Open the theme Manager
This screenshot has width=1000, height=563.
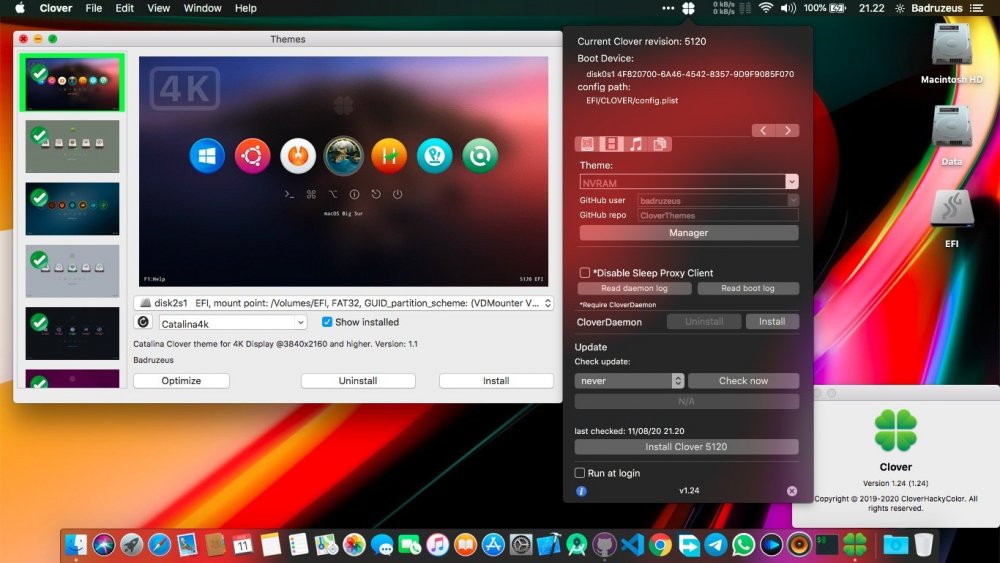click(688, 233)
